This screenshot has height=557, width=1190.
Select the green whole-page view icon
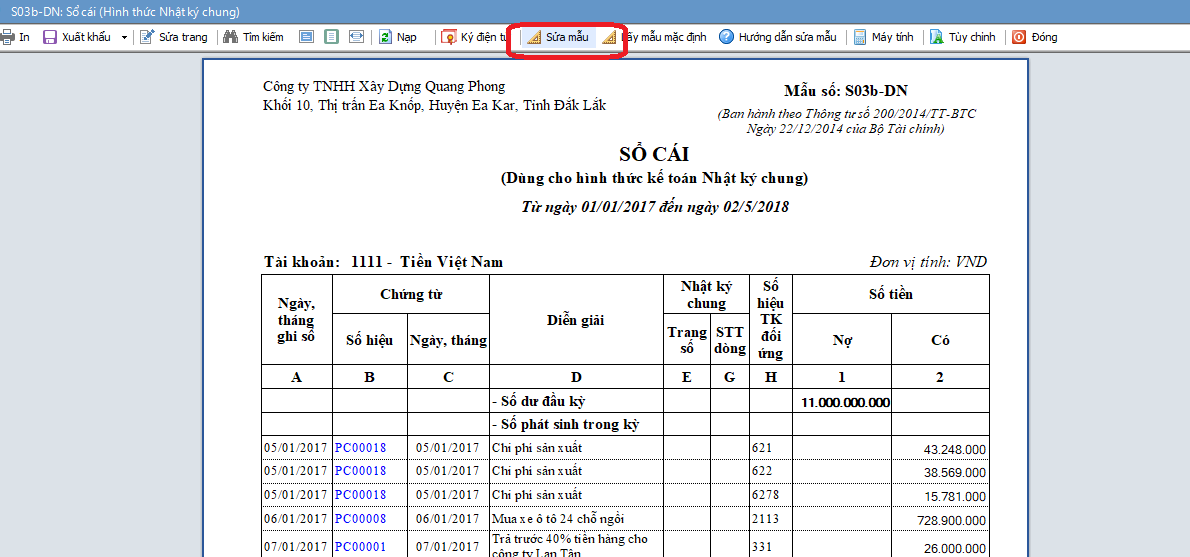pyautogui.click(x=331, y=36)
